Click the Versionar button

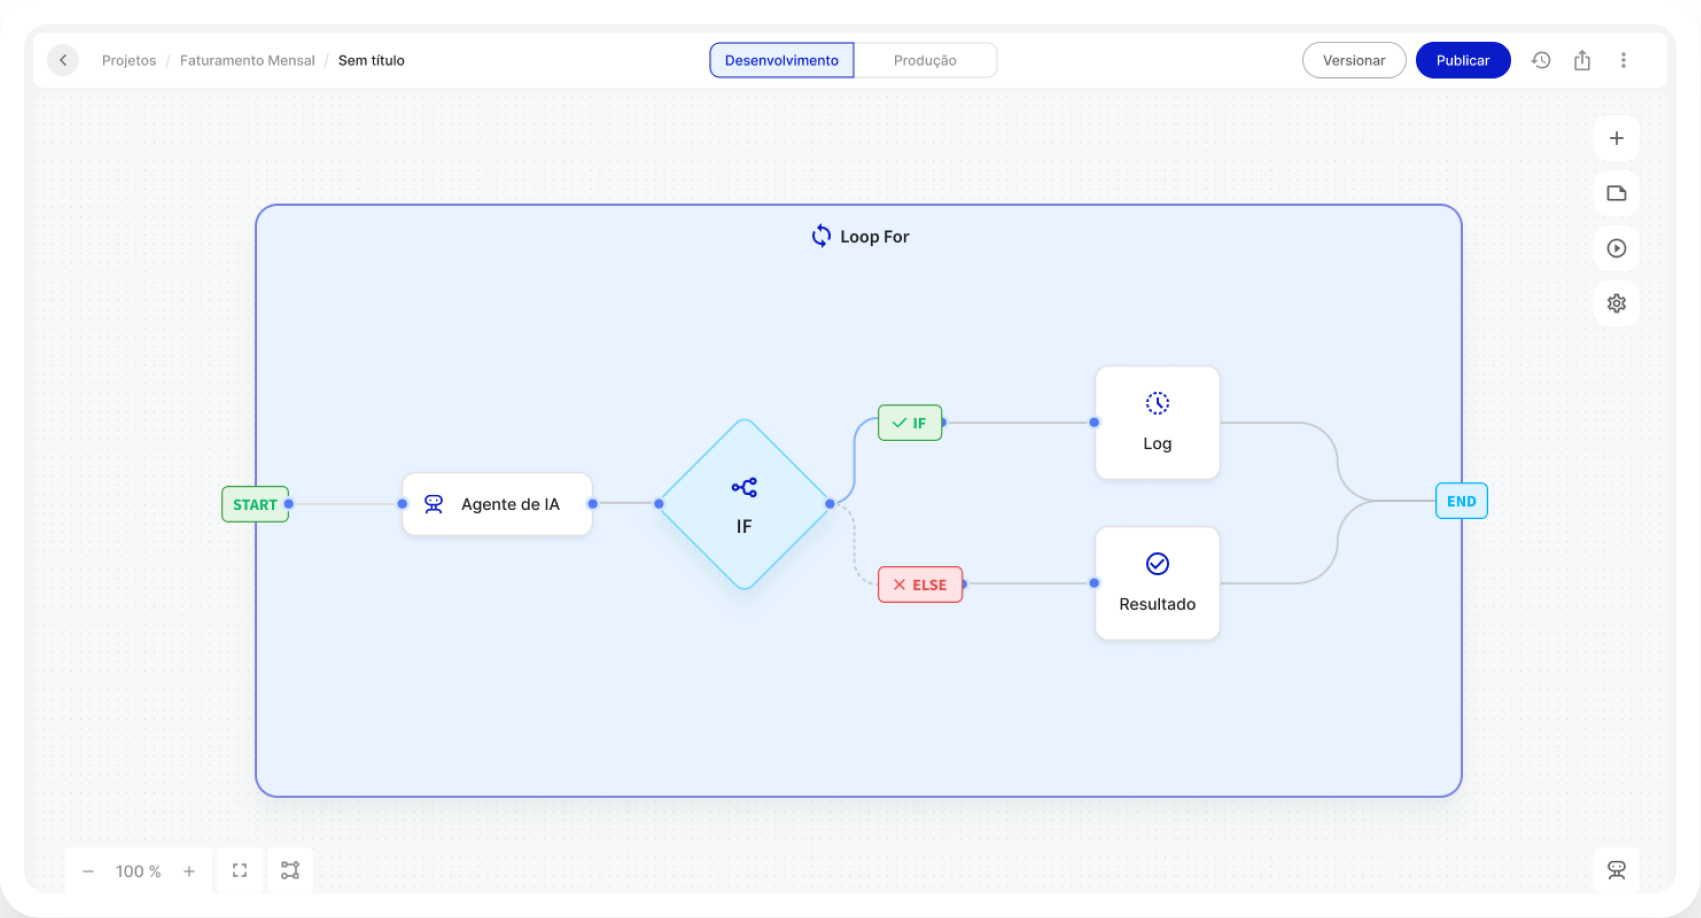coord(1354,60)
